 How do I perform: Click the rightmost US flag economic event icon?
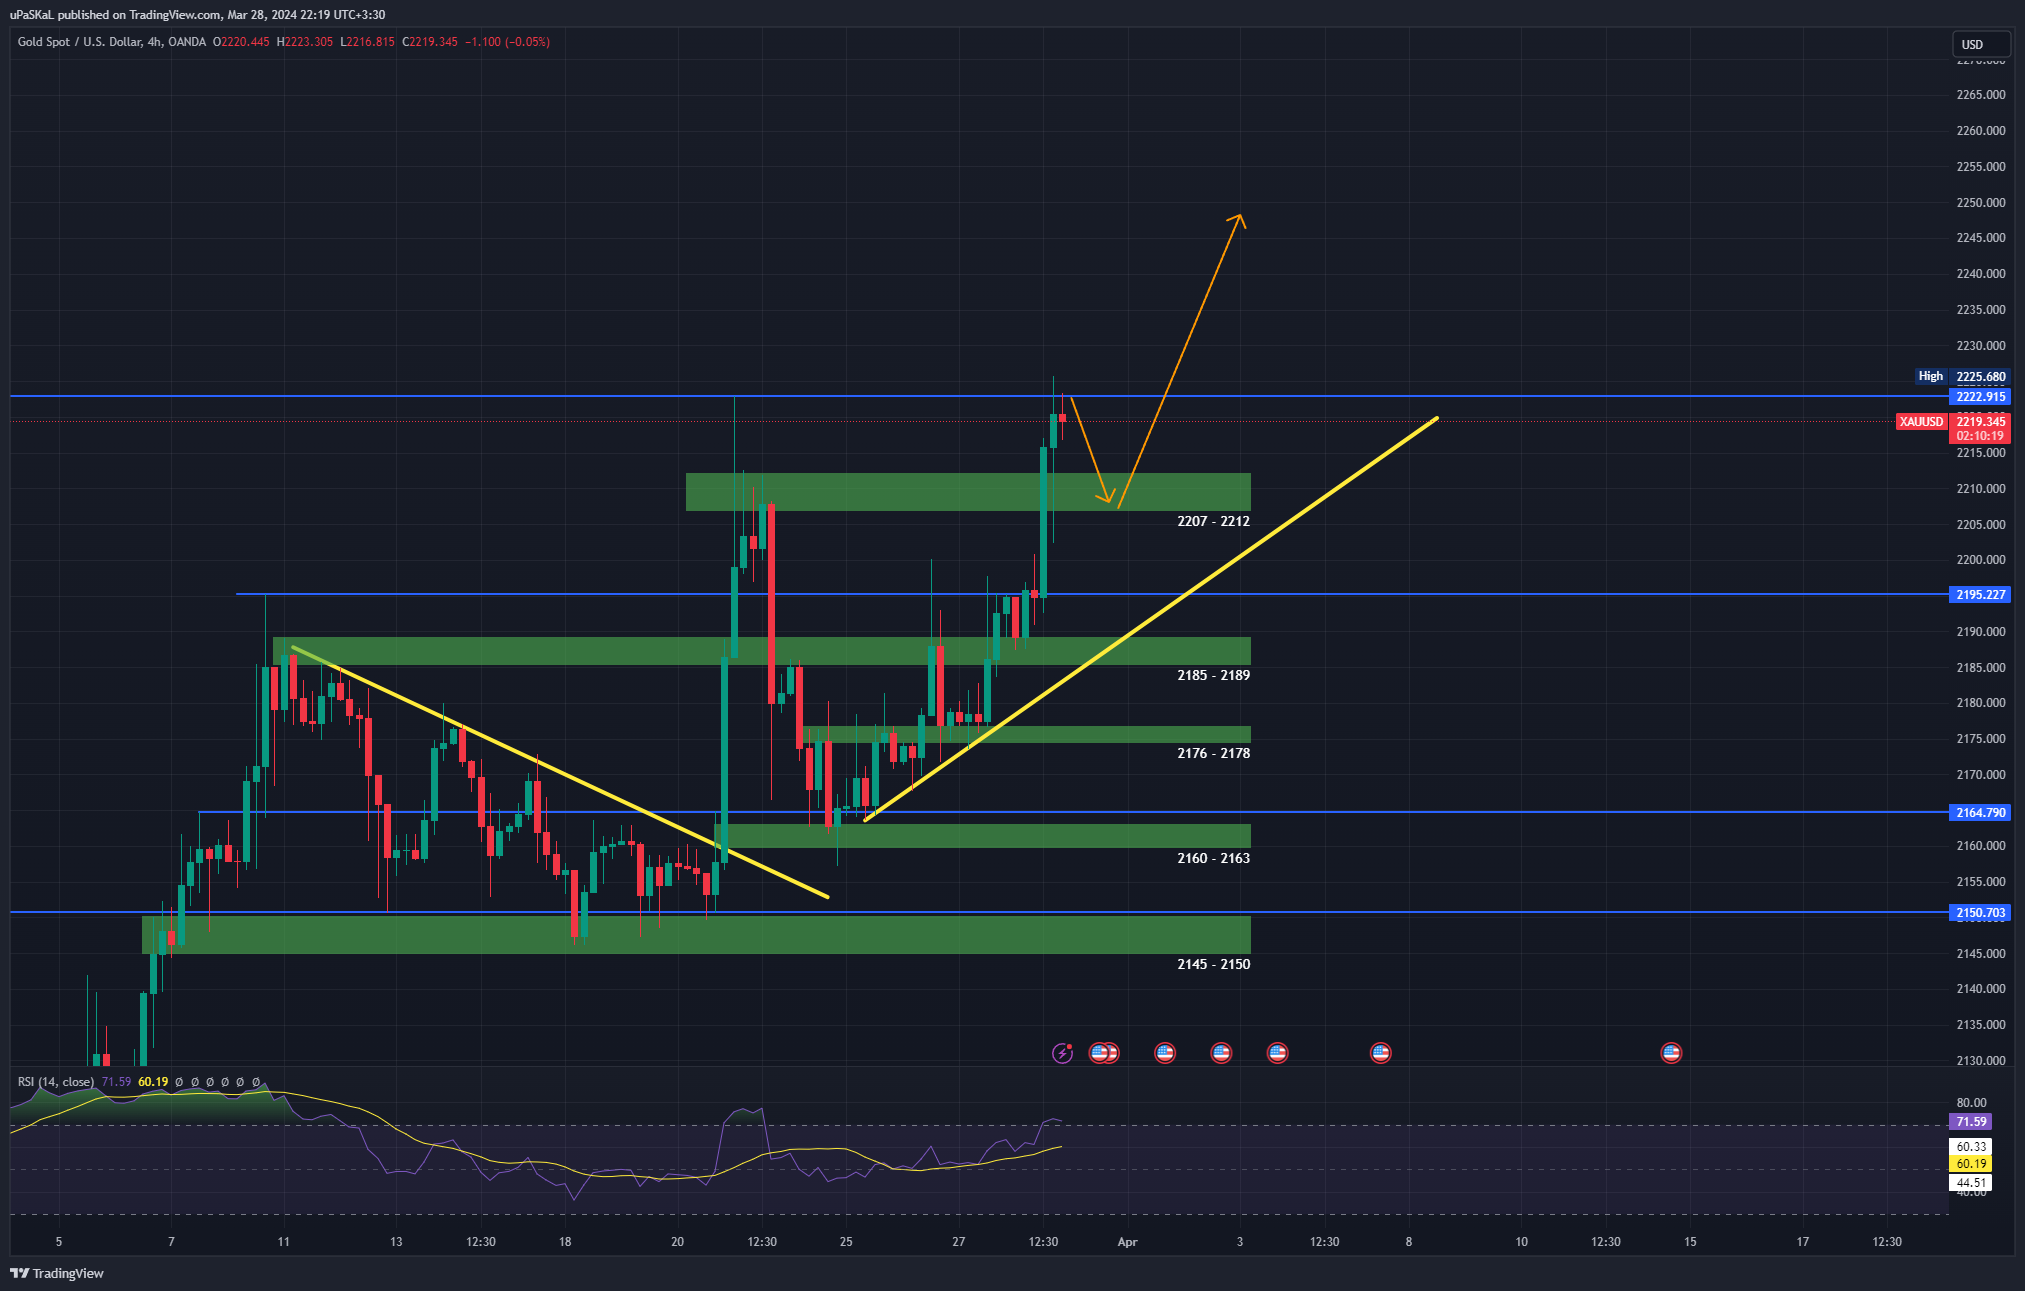pyautogui.click(x=1671, y=1052)
